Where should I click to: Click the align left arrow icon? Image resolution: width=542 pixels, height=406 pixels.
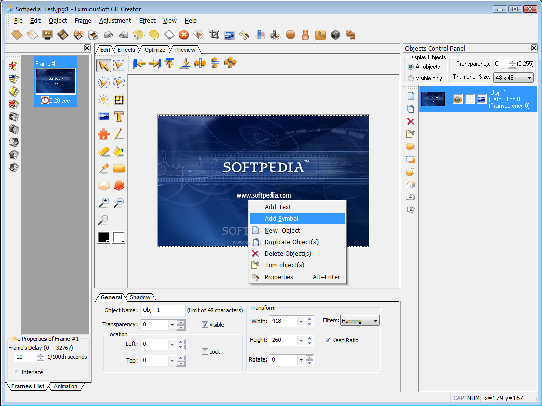point(139,63)
